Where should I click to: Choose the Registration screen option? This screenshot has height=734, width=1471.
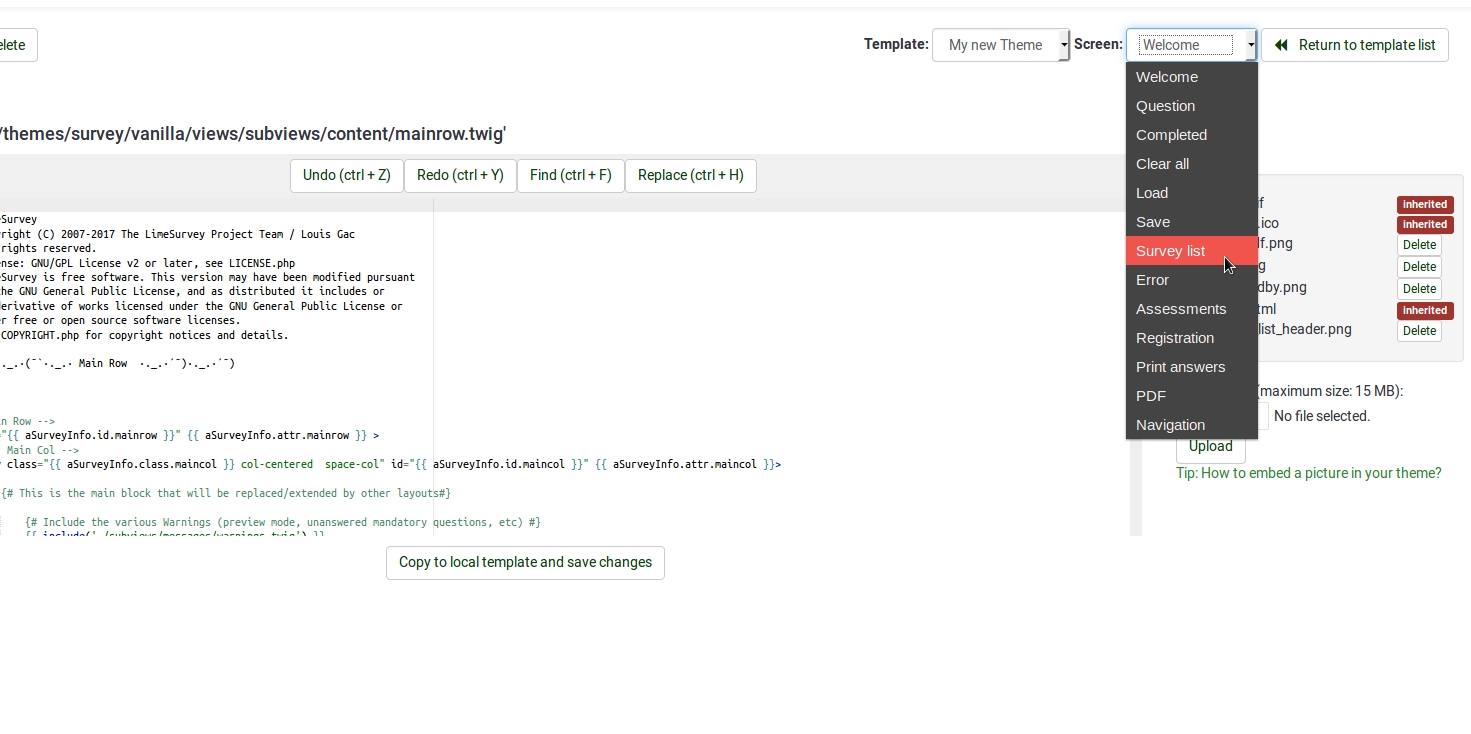point(1174,338)
